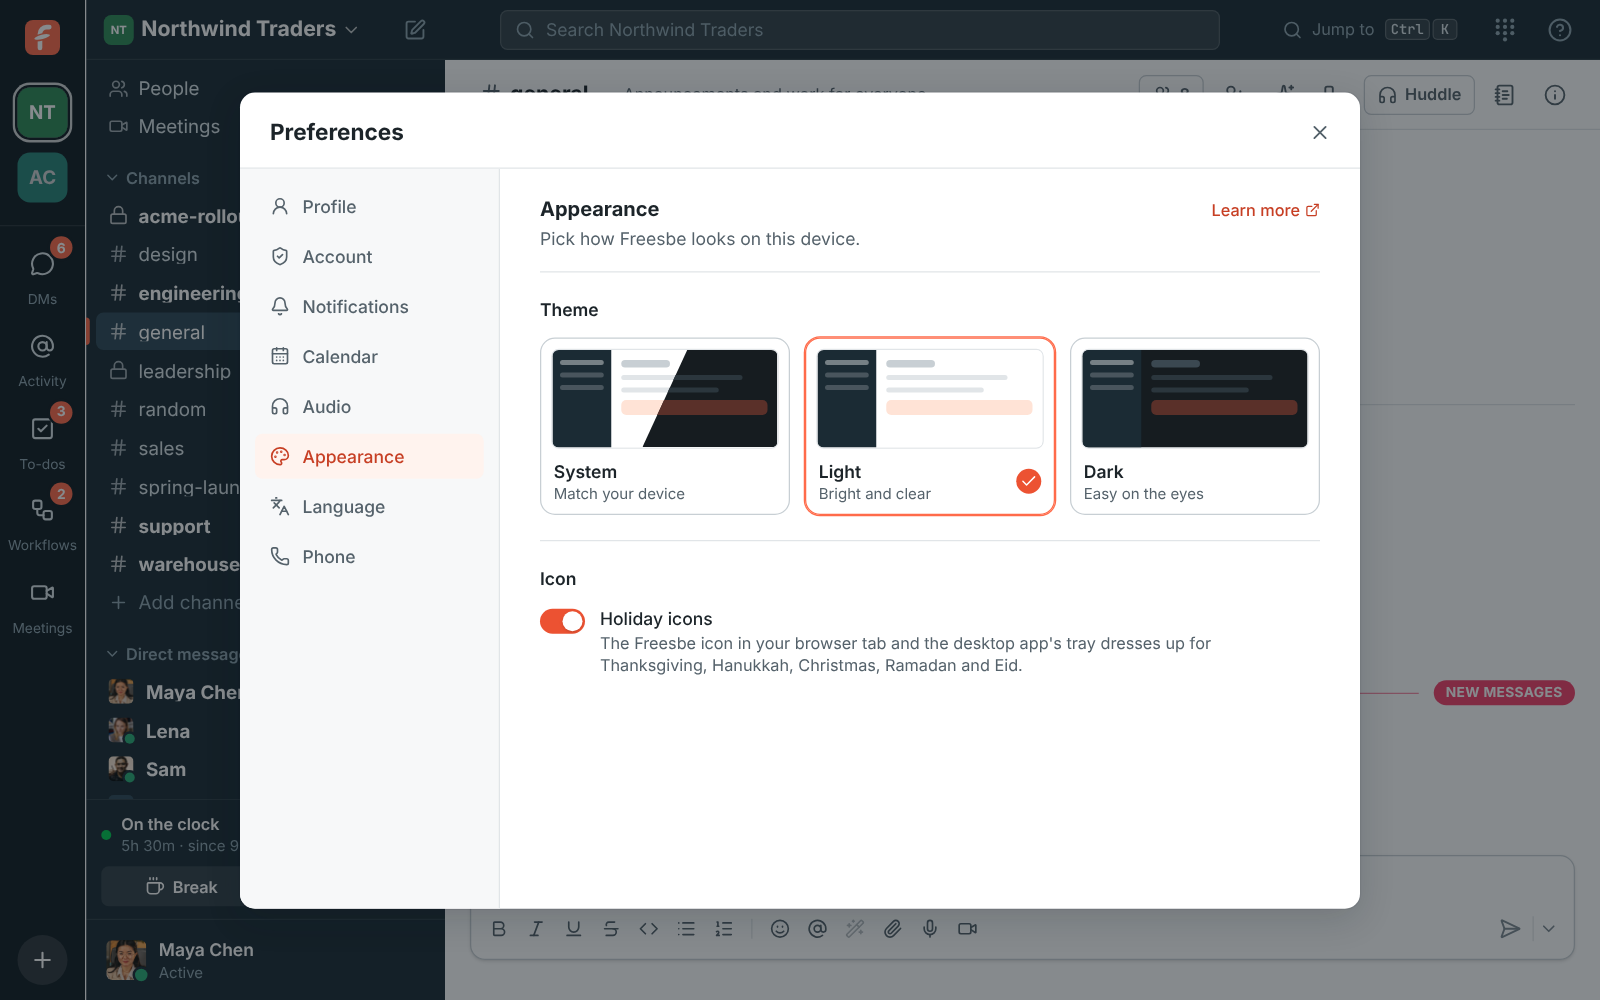Open Activity in the left rail
Viewport: 1600px width, 1000px height.
(42, 359)
